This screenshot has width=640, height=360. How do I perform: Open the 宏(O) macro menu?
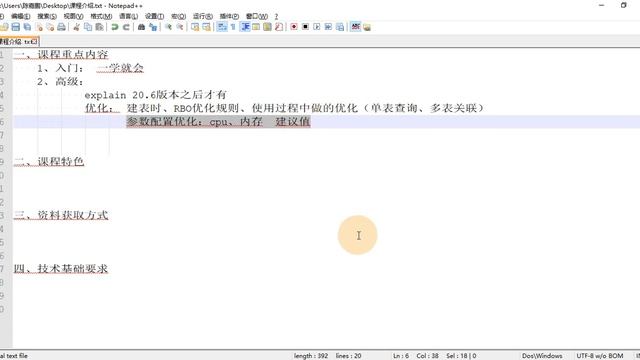click(178, 16)
